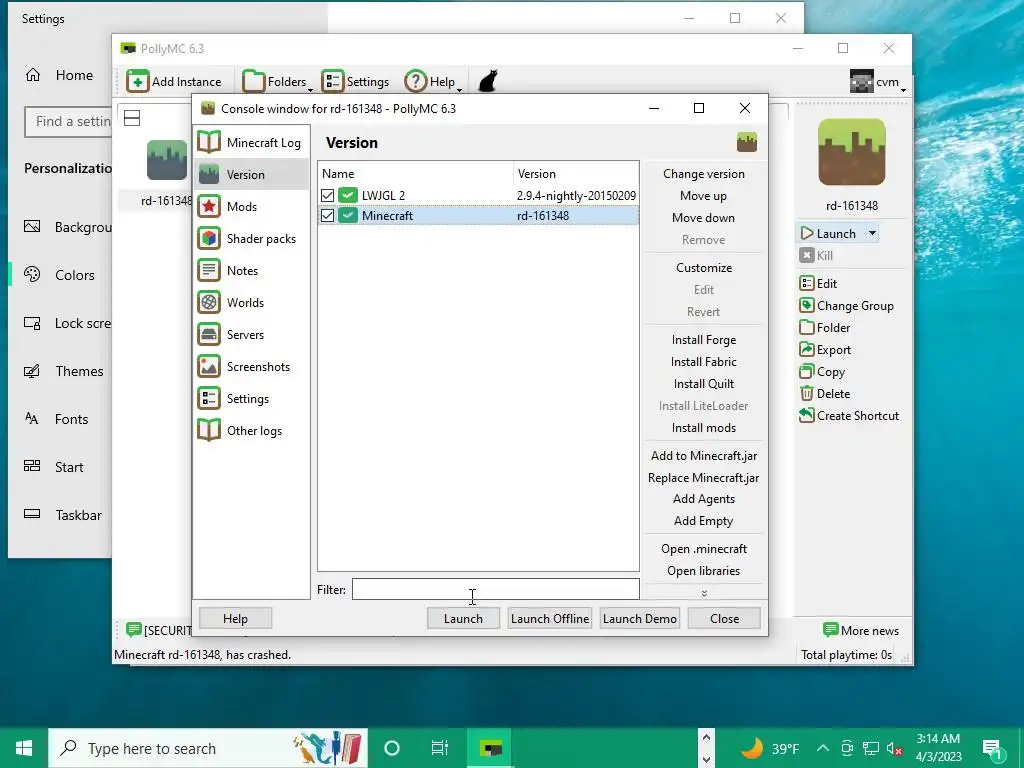Click Copy instance icon
This screenshot has height=768, width=1024.
click(x=807, y=372)
